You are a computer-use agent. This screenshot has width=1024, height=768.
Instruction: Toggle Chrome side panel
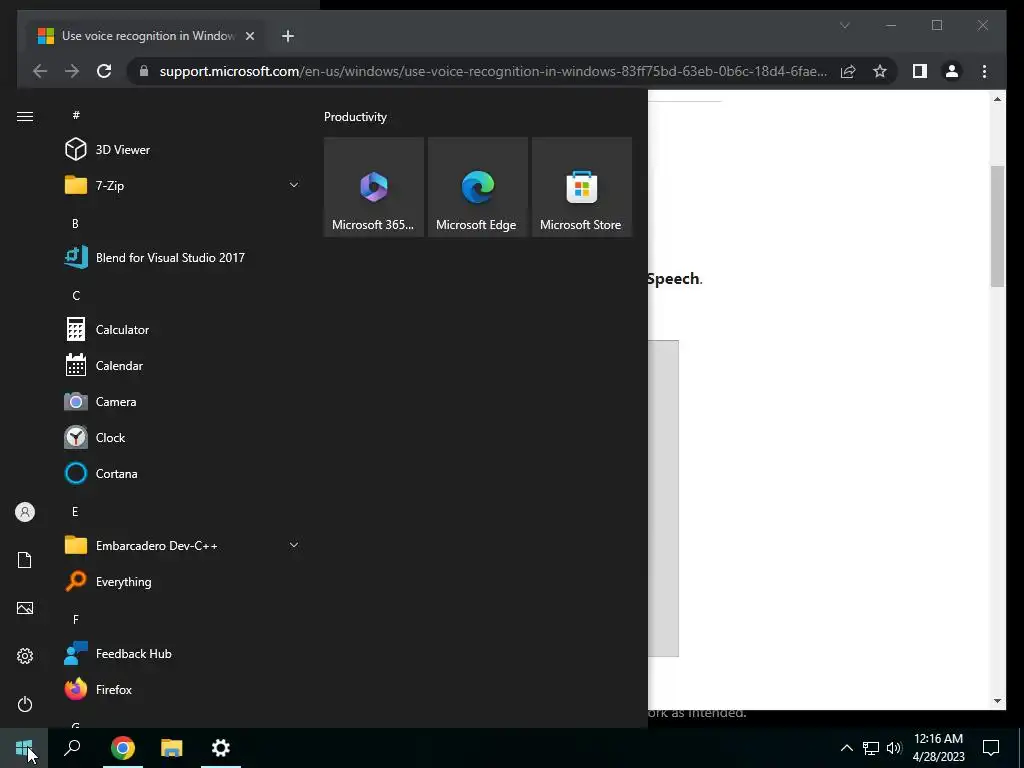coord(920,71)
